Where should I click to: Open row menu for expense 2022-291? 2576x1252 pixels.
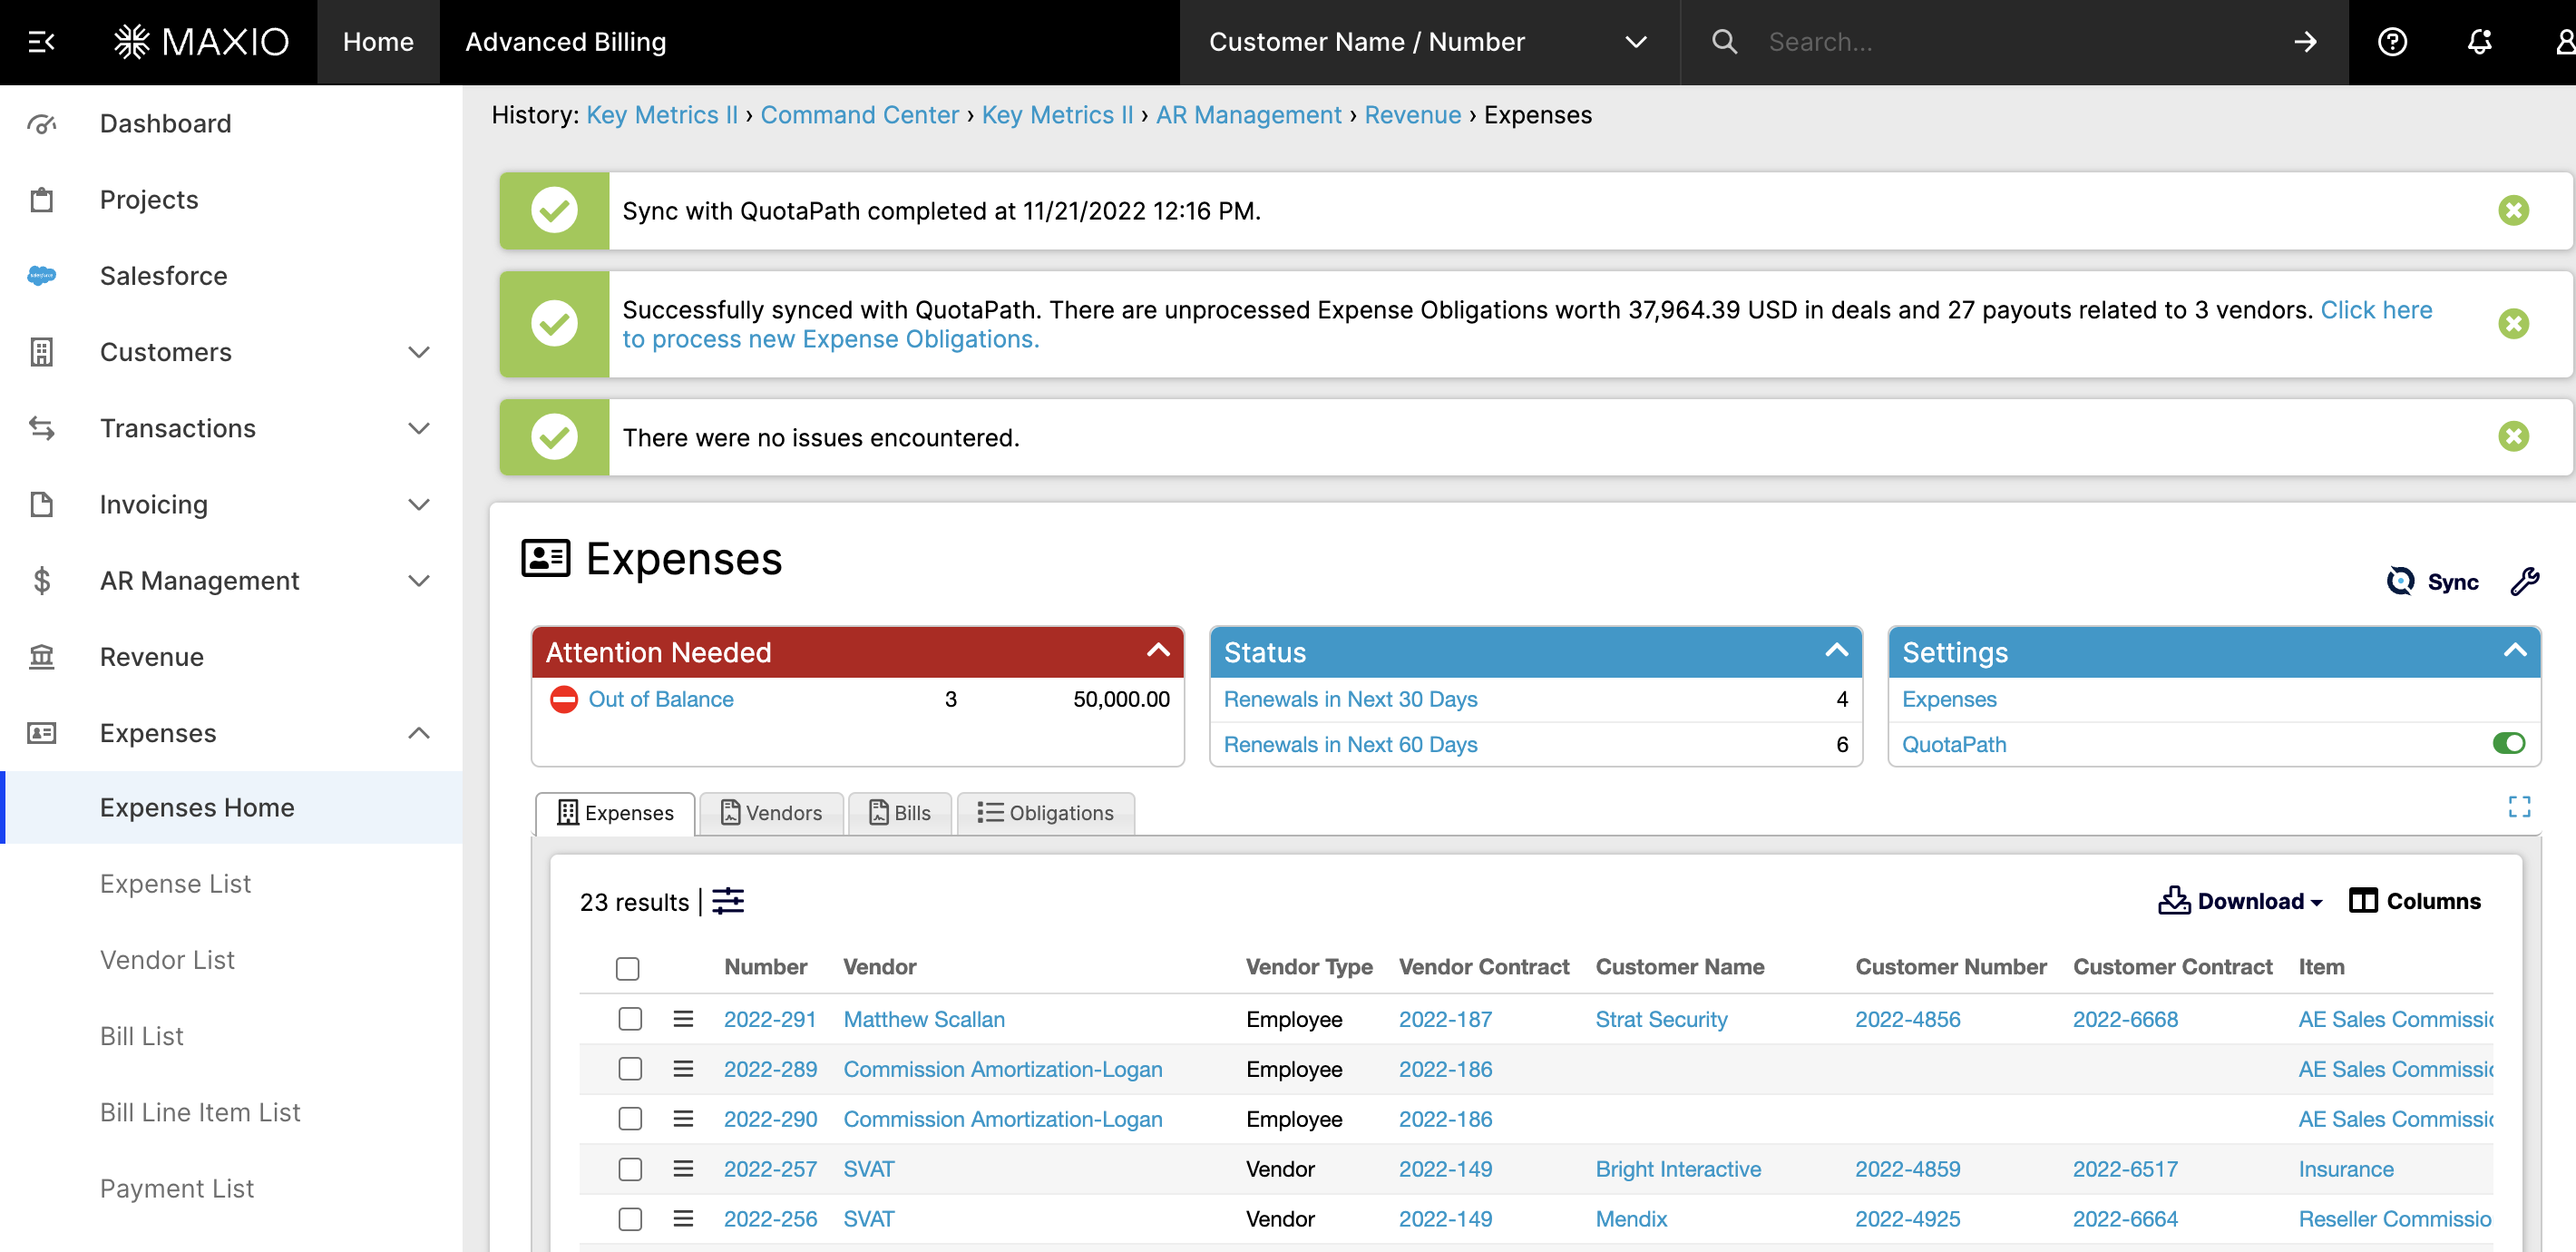pyautogui.click(x=683, y=1019)
